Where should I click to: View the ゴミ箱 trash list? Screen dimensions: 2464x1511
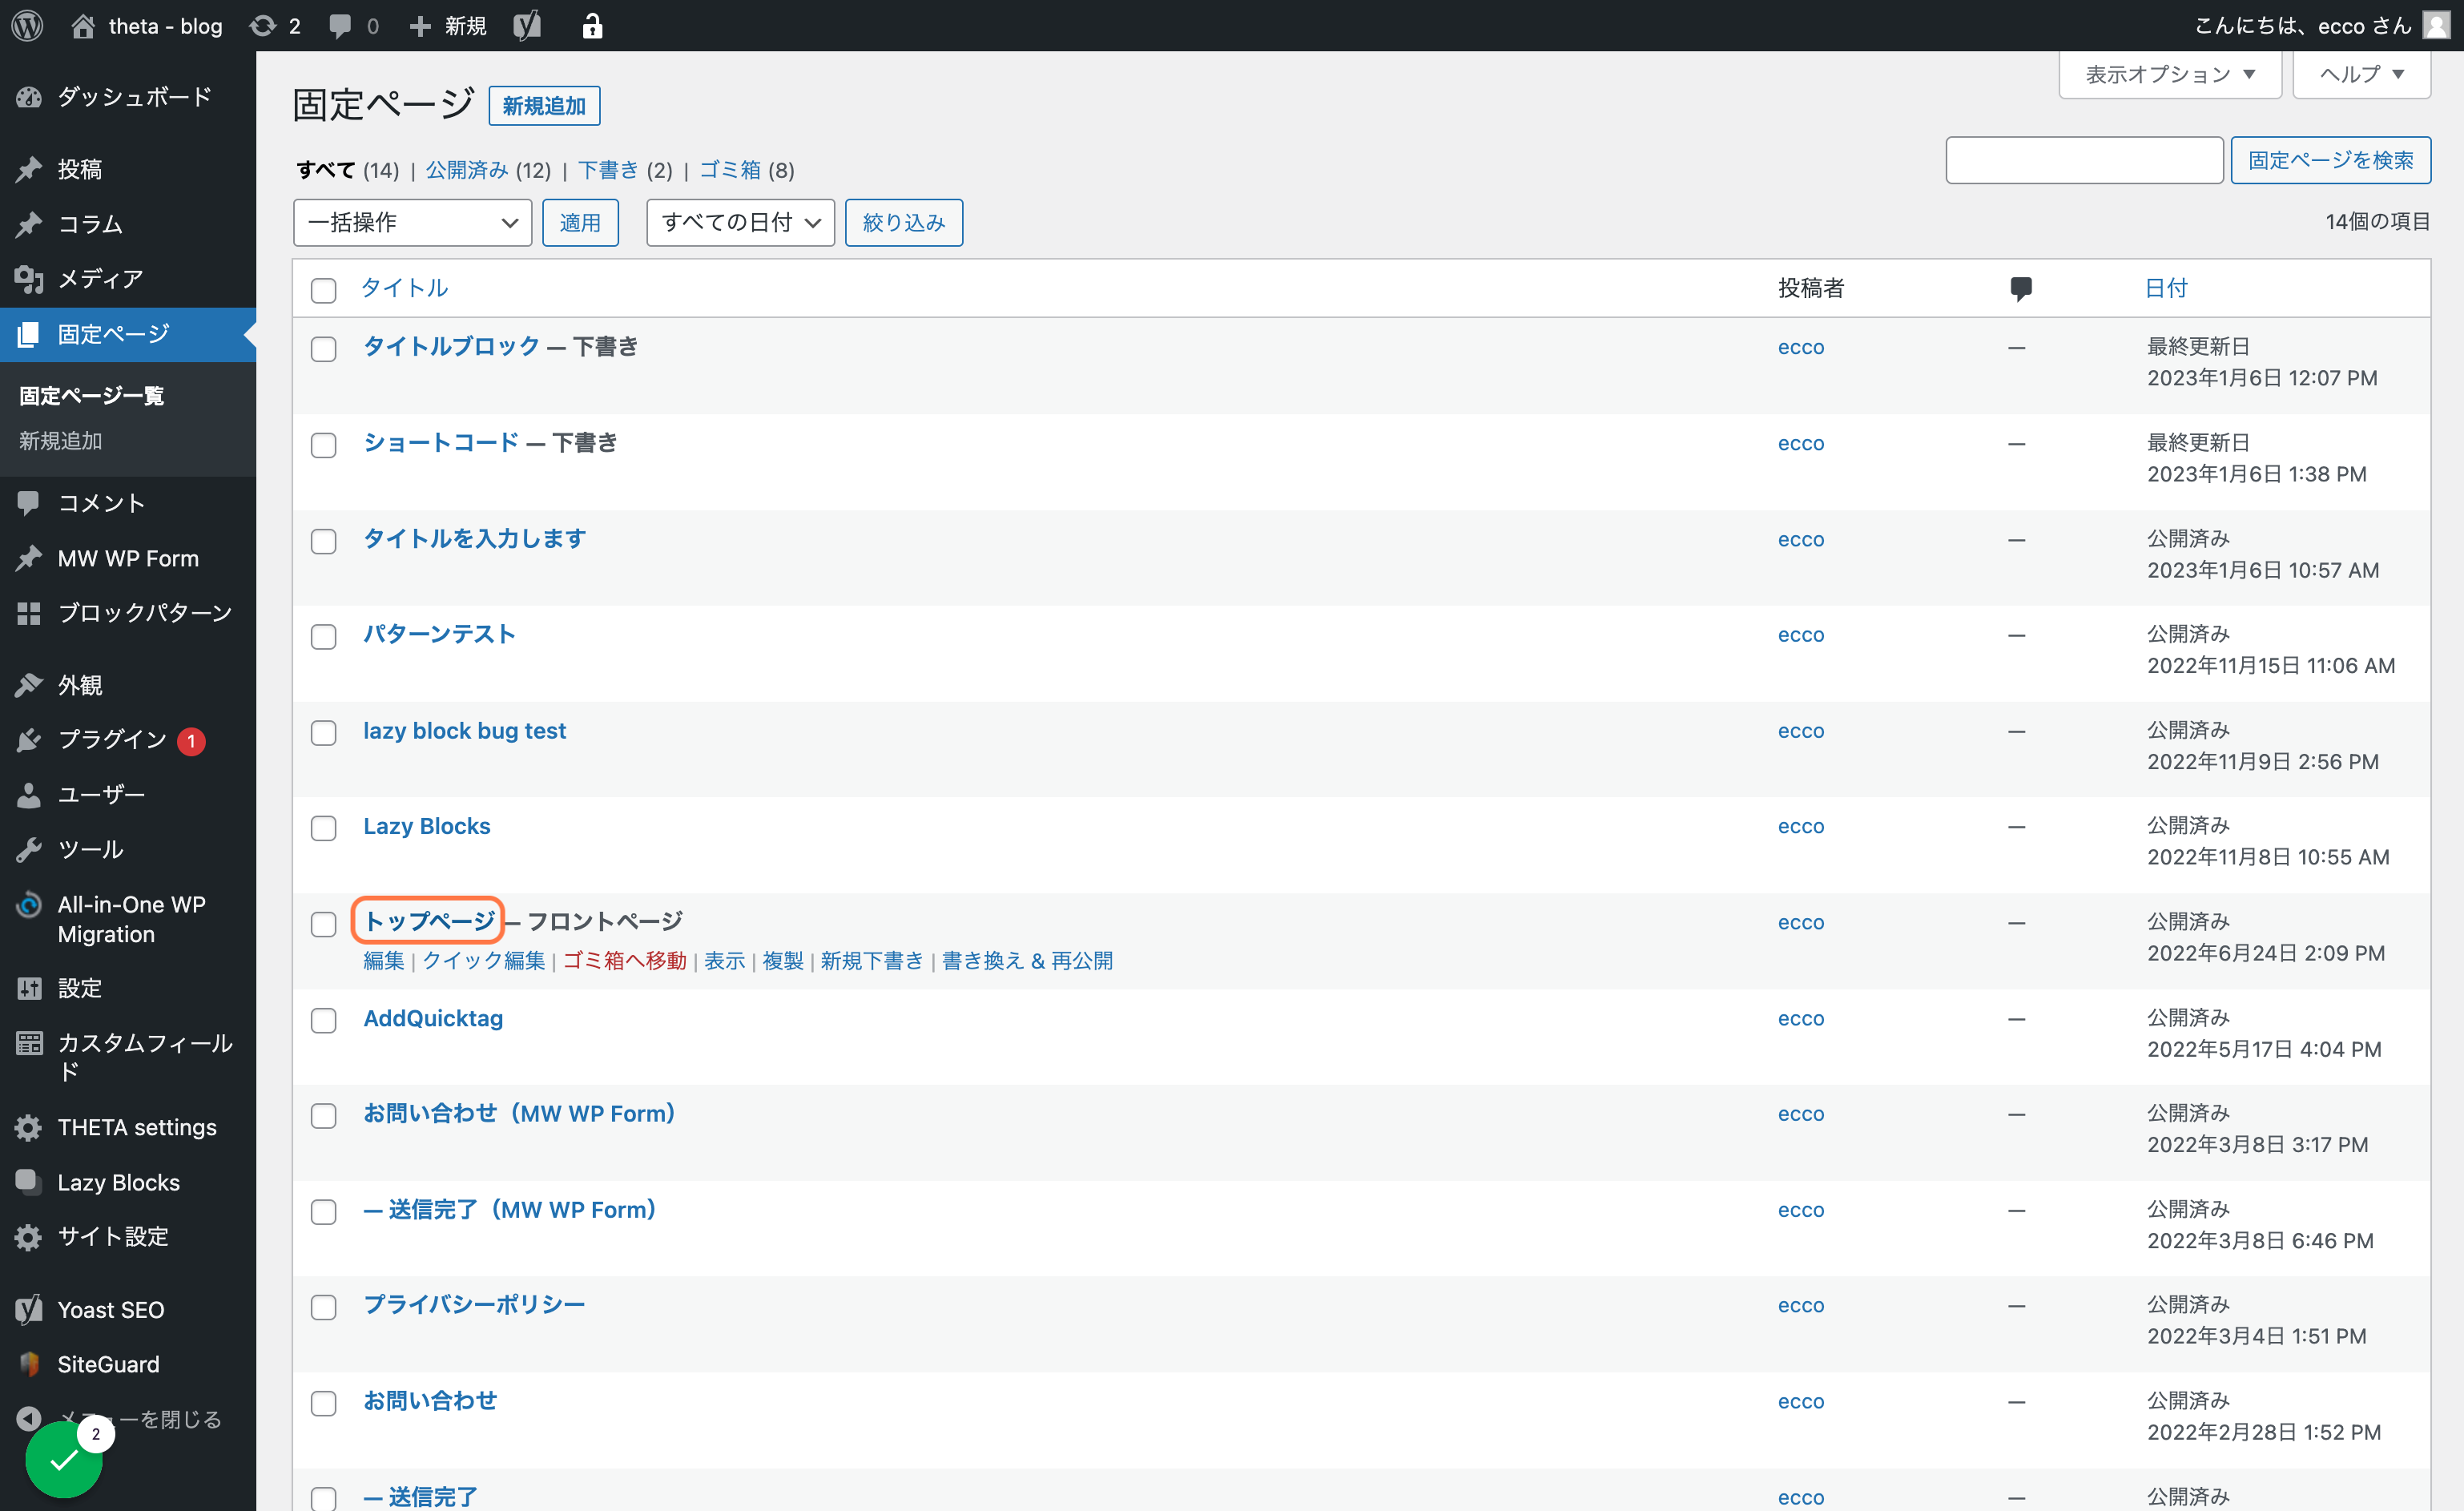pyautogui.click(x=730, y=170)
